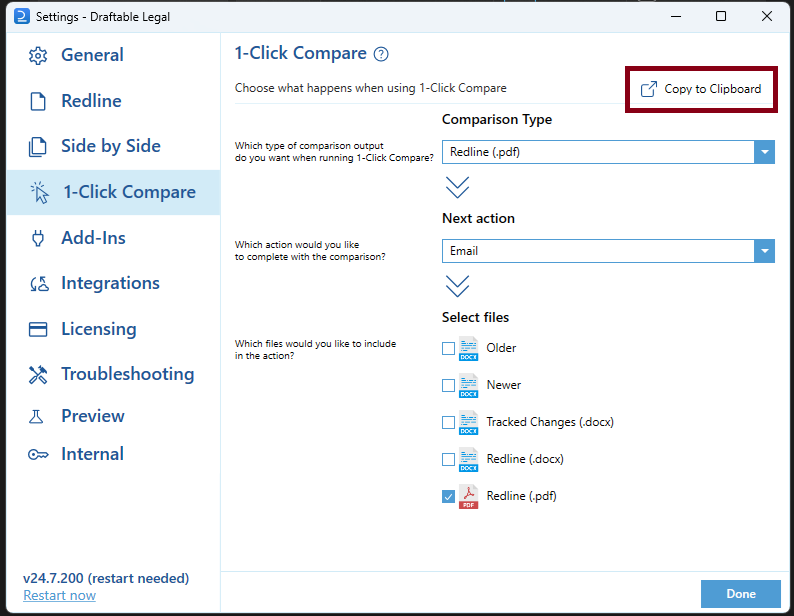The image size is (794, 616).
Task: Click the Internal key icon
Action: click(38, 454)
